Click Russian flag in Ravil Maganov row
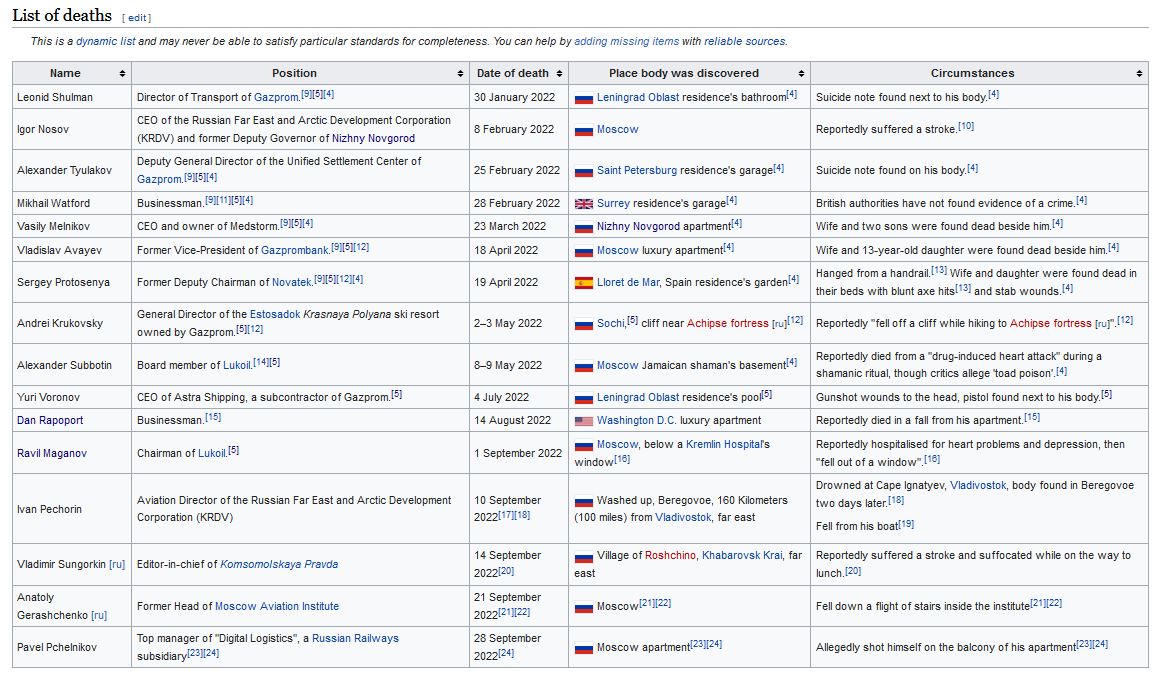The image size is (1155, 684). point(583,445)
